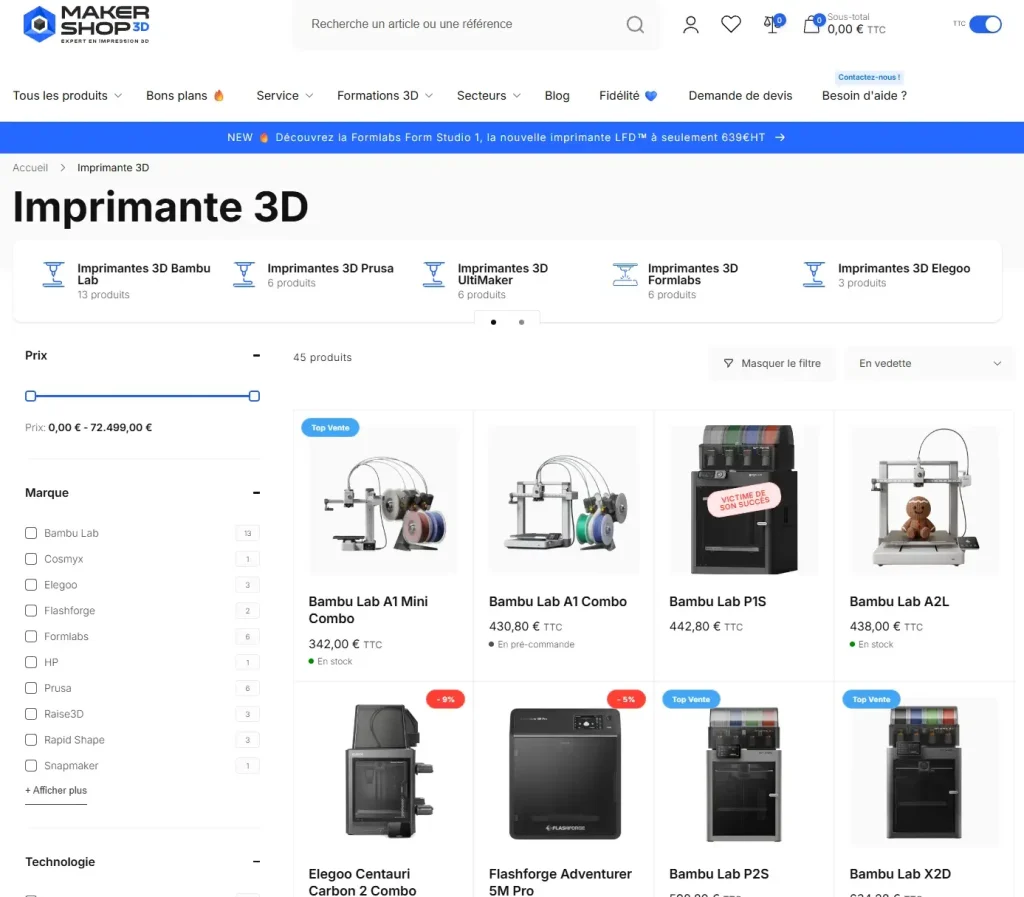The height and width of the screenshot is (897, 1024).
Task: Click the -9% discount badge
Action: (445, 699)
